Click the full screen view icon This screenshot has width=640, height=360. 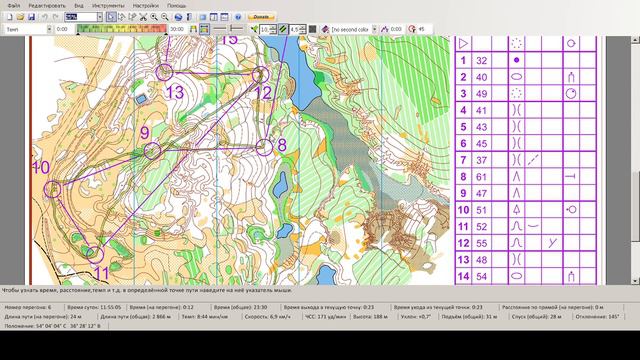point(202,17)
